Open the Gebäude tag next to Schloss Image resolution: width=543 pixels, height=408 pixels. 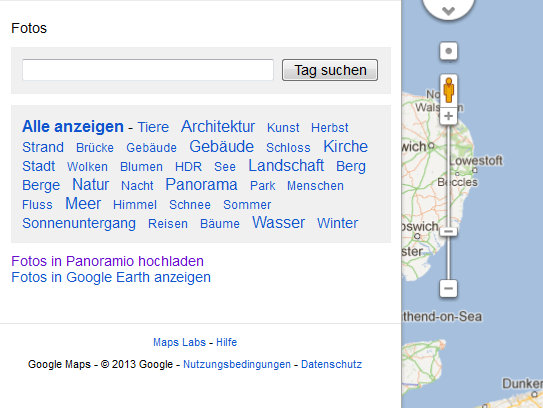coord(221,147)
